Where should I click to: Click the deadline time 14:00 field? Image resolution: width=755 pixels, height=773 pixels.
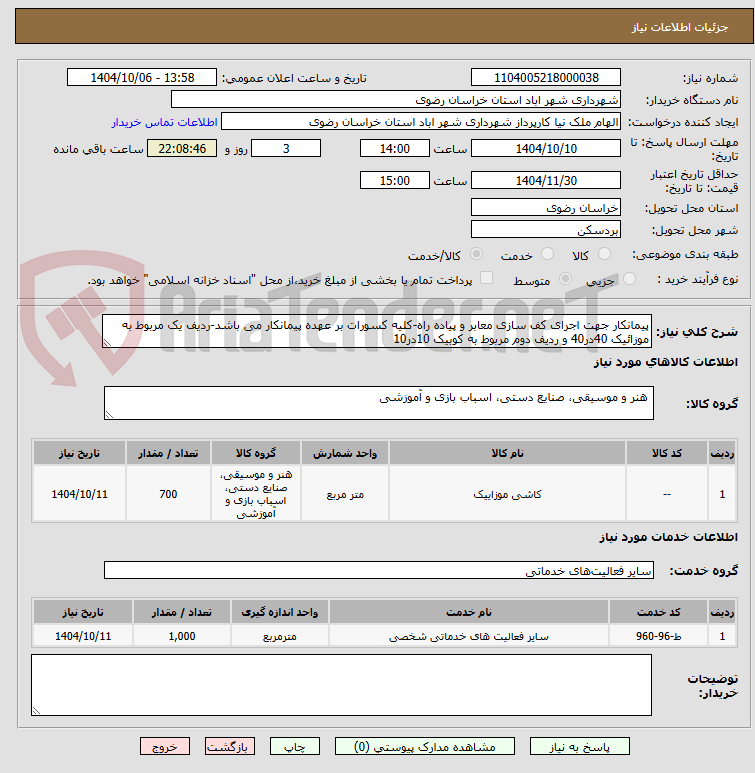click(x=395, y=148)
